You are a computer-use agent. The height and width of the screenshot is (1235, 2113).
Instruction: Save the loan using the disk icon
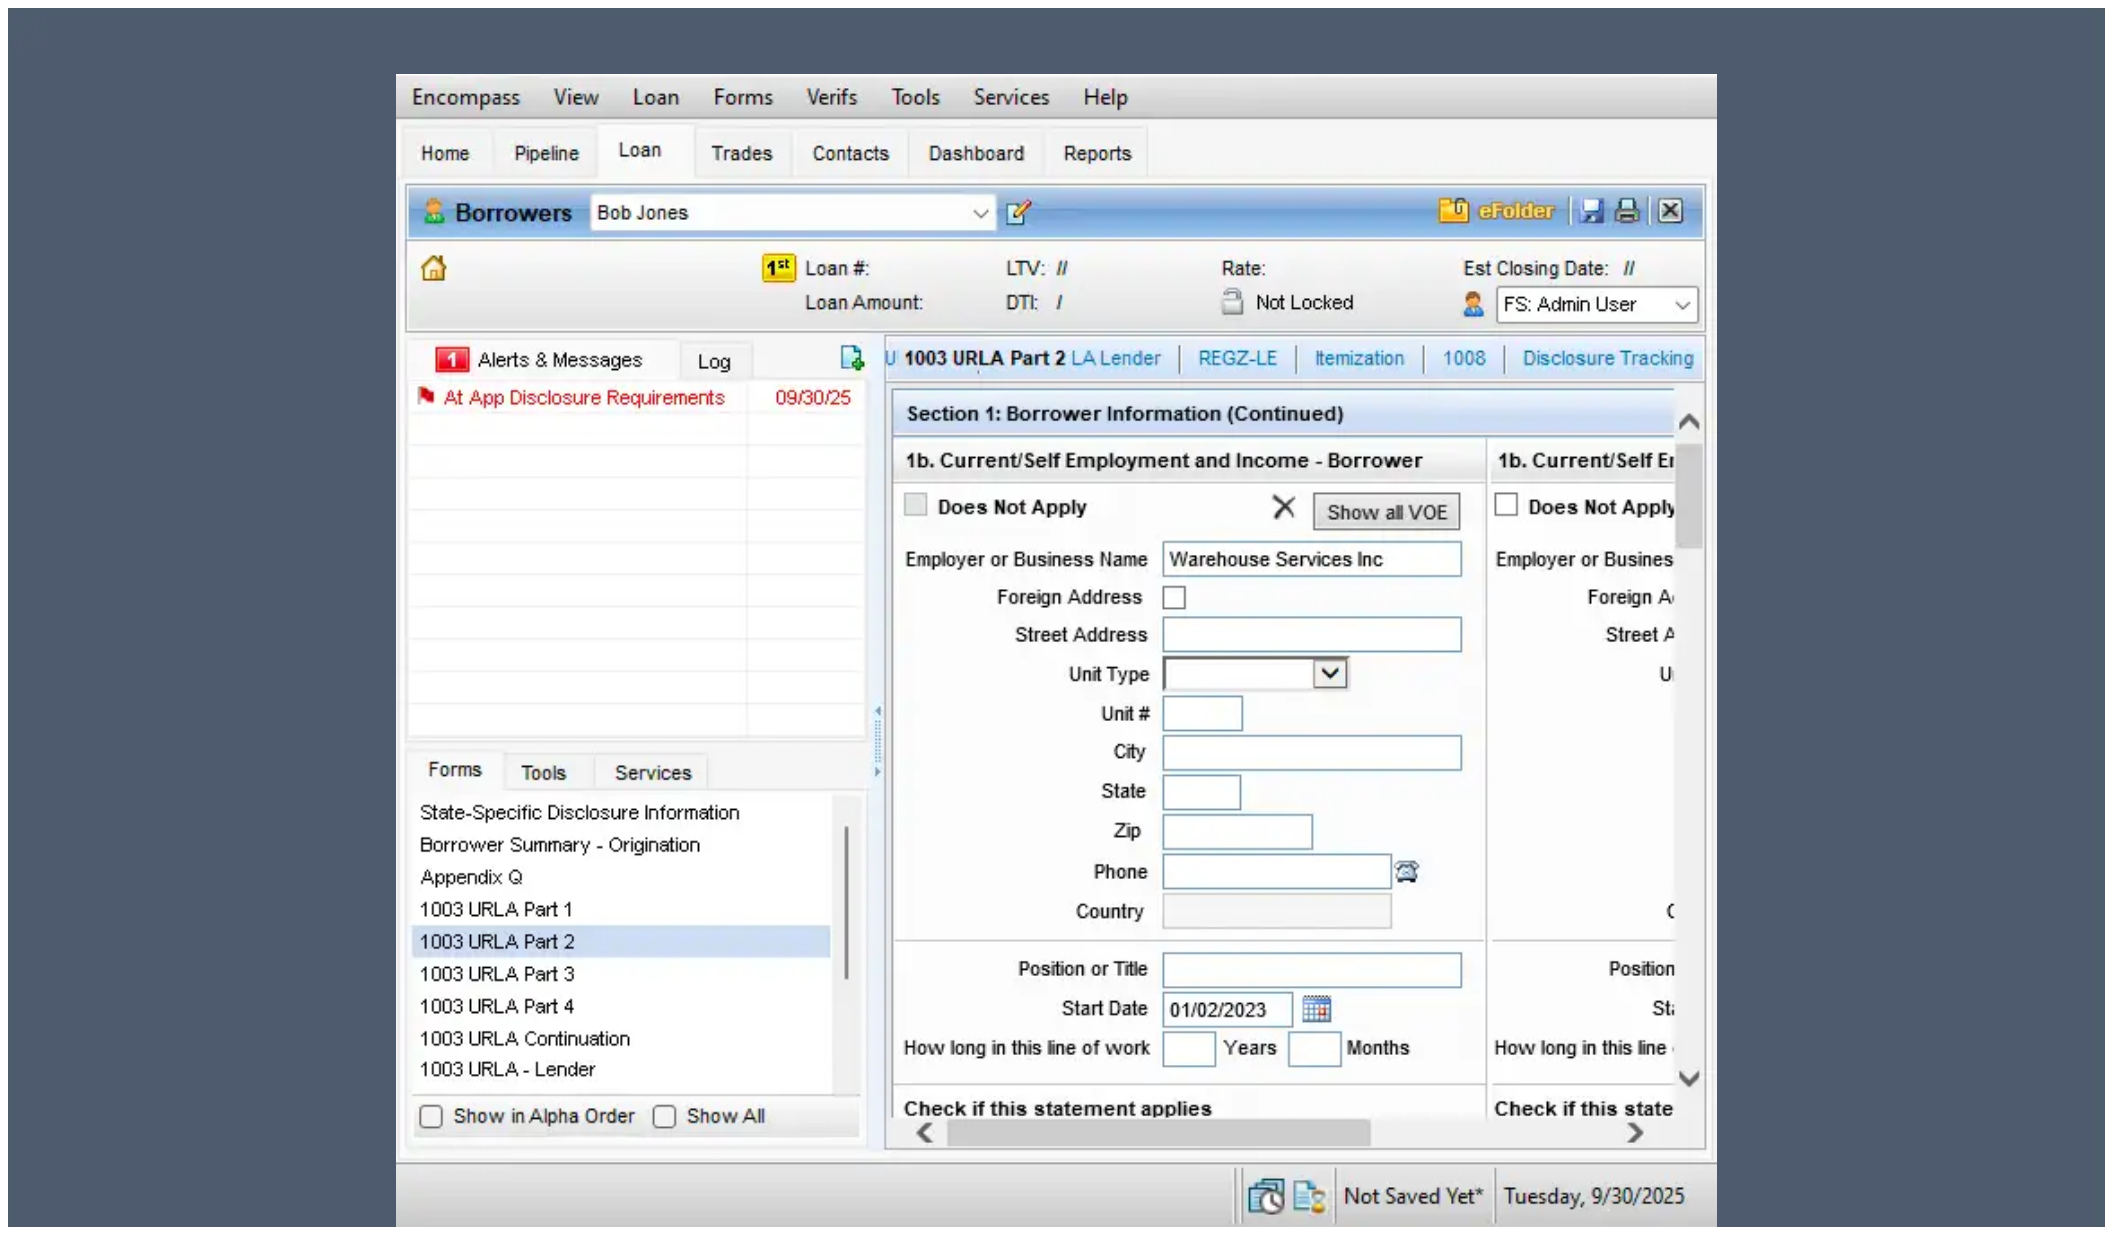1593,211
